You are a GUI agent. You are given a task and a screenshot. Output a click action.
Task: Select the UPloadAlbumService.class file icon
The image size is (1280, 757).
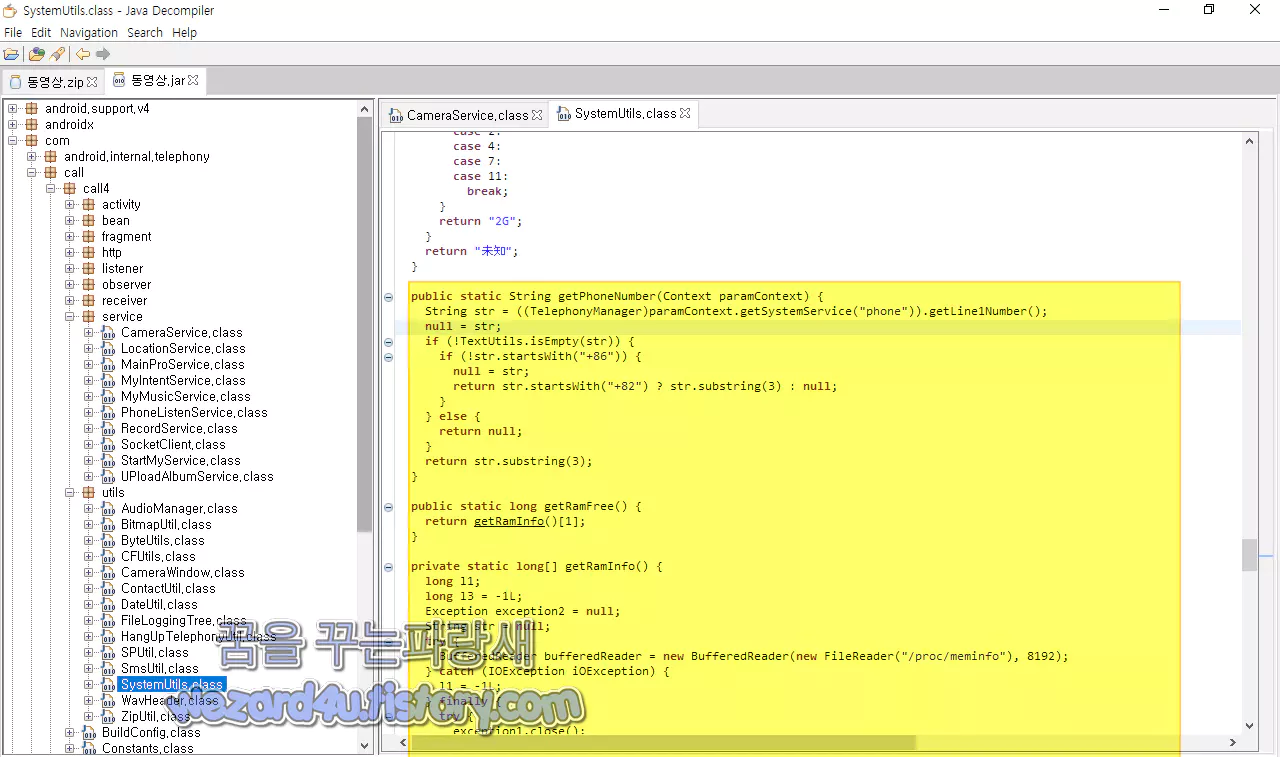coord(108,476)
